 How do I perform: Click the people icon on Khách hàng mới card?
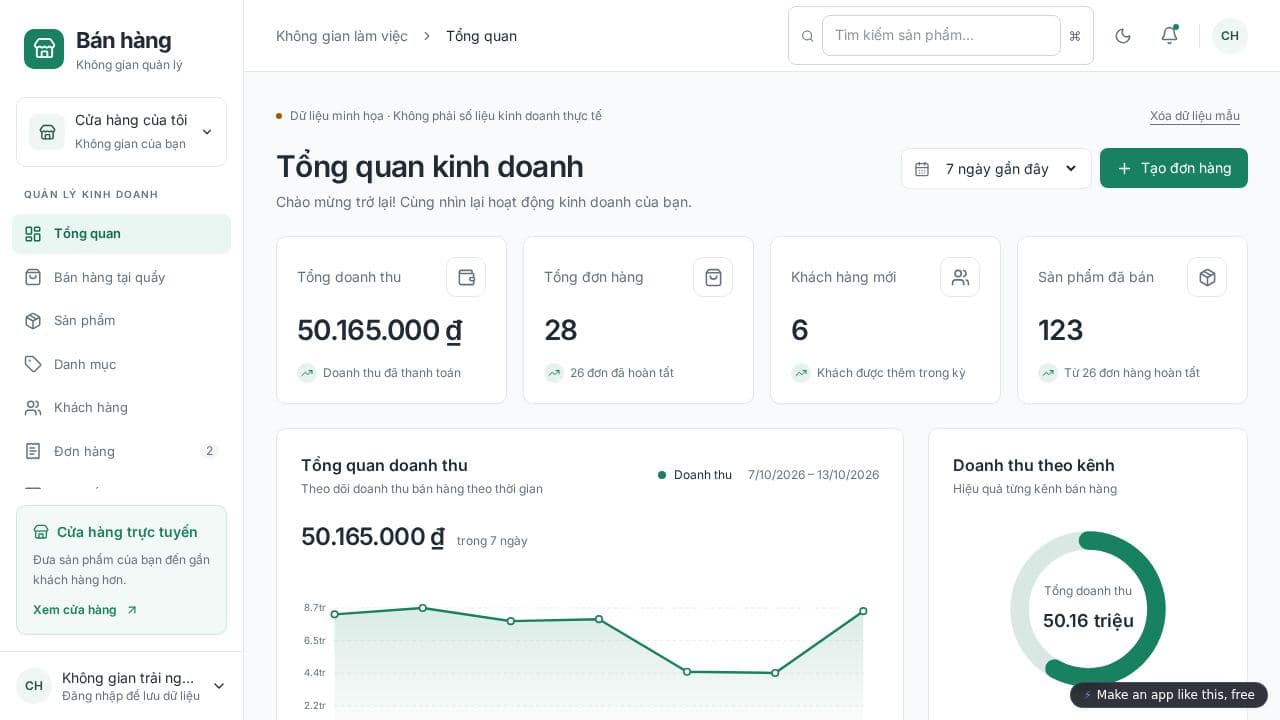(x=960, y=277)
